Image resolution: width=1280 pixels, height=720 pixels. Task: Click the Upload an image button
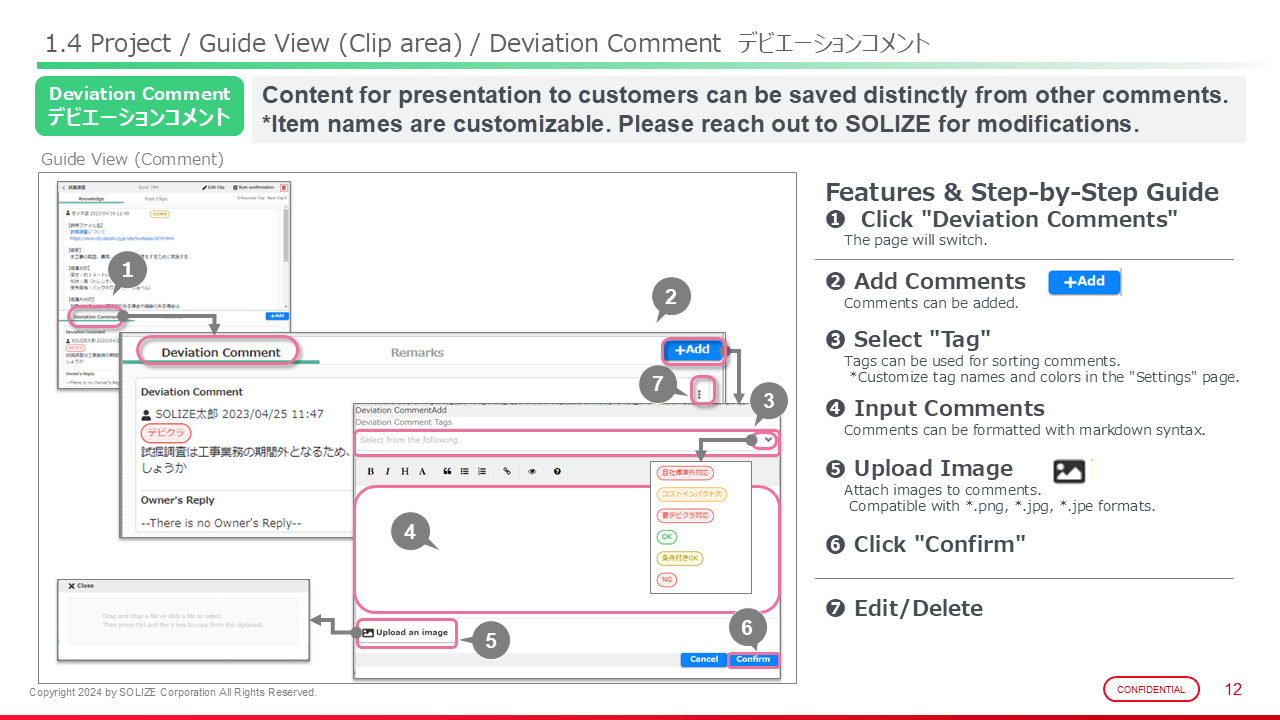pyautogui.click(x=406, y=632)
